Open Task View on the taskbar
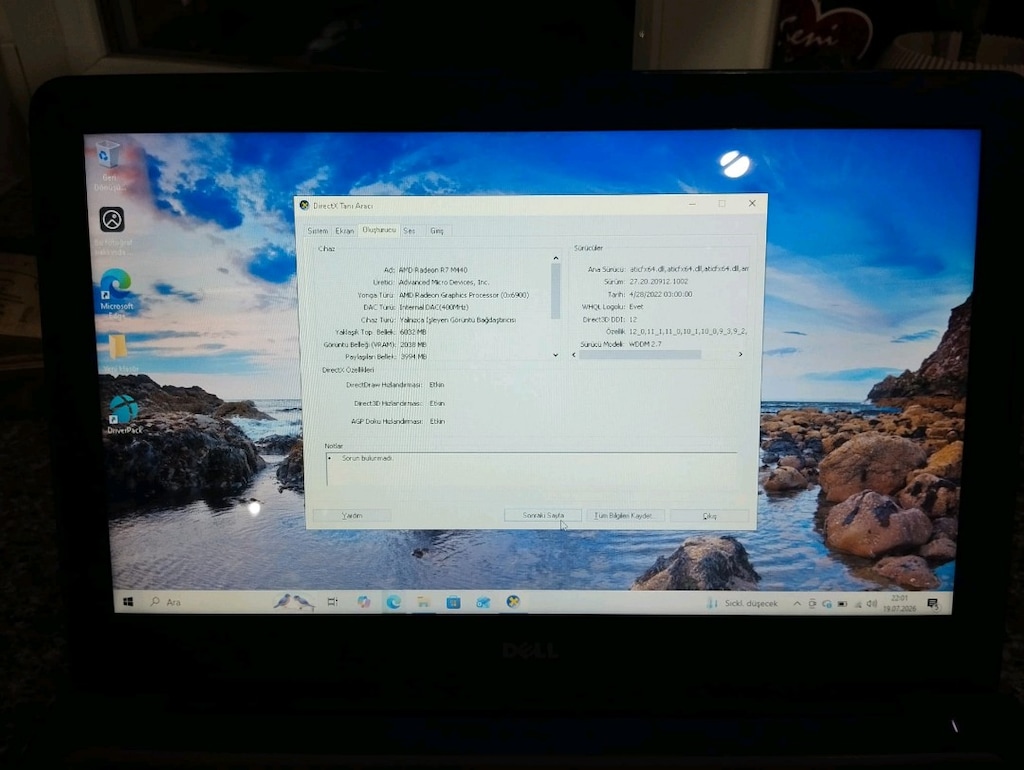Viewport: 1024px width, 770px height. click(332, 602)
